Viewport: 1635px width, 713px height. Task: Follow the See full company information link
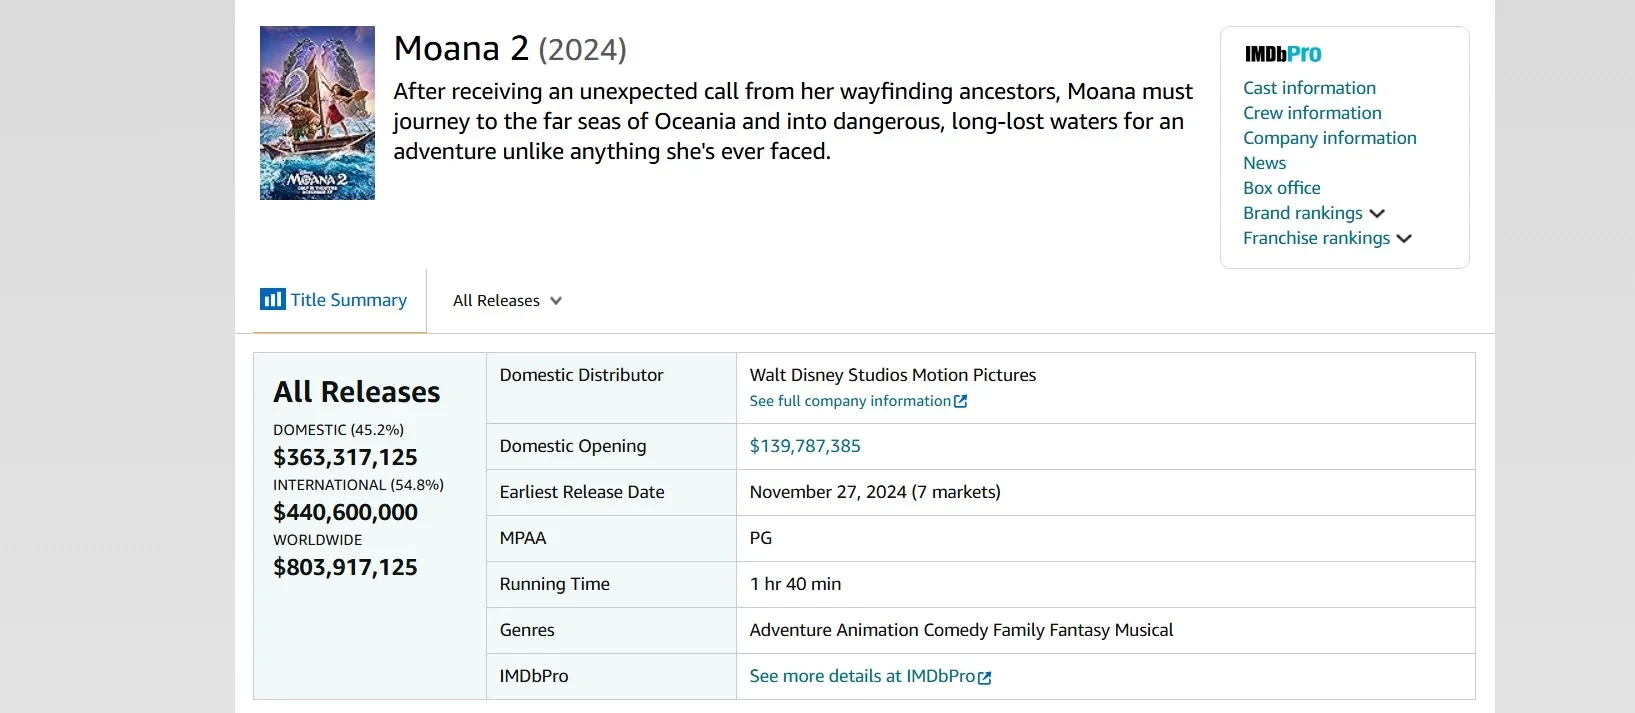850,401
